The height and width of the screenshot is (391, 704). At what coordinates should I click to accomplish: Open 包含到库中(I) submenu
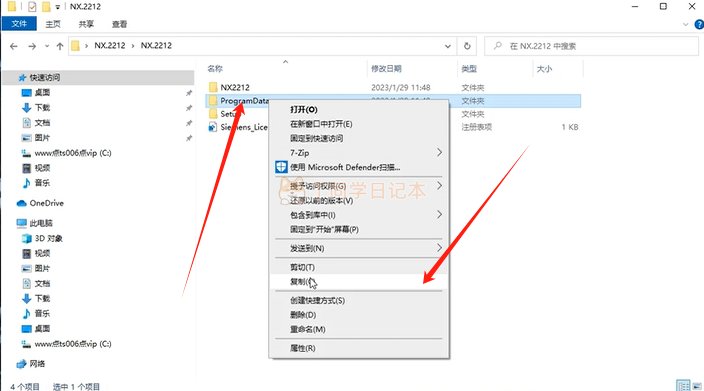pos(359,215)
